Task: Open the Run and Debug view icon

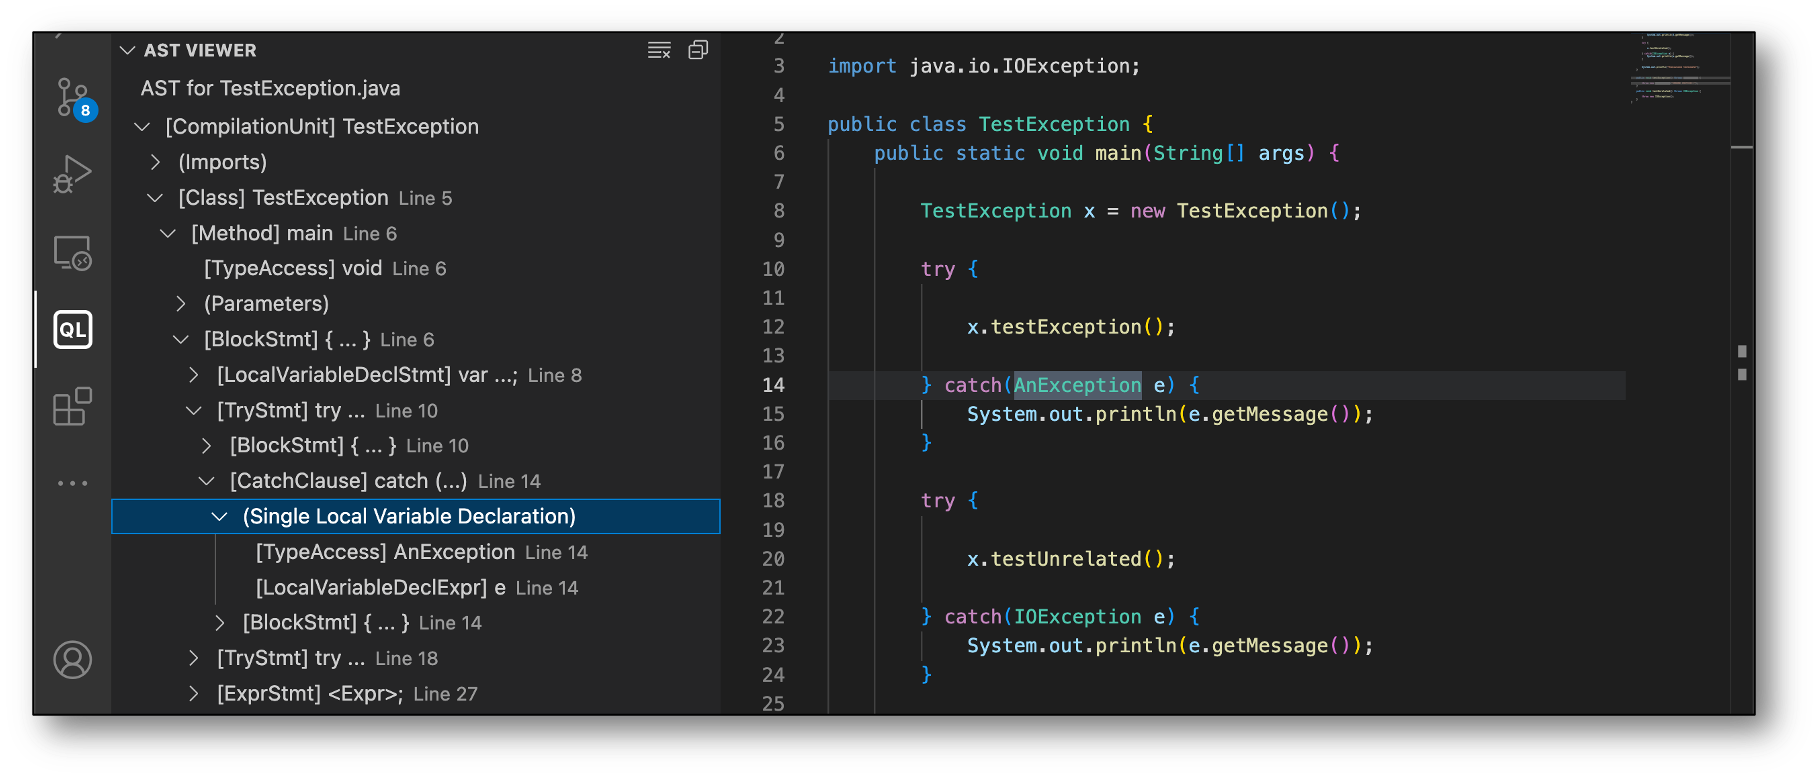Action: (73, 174)
